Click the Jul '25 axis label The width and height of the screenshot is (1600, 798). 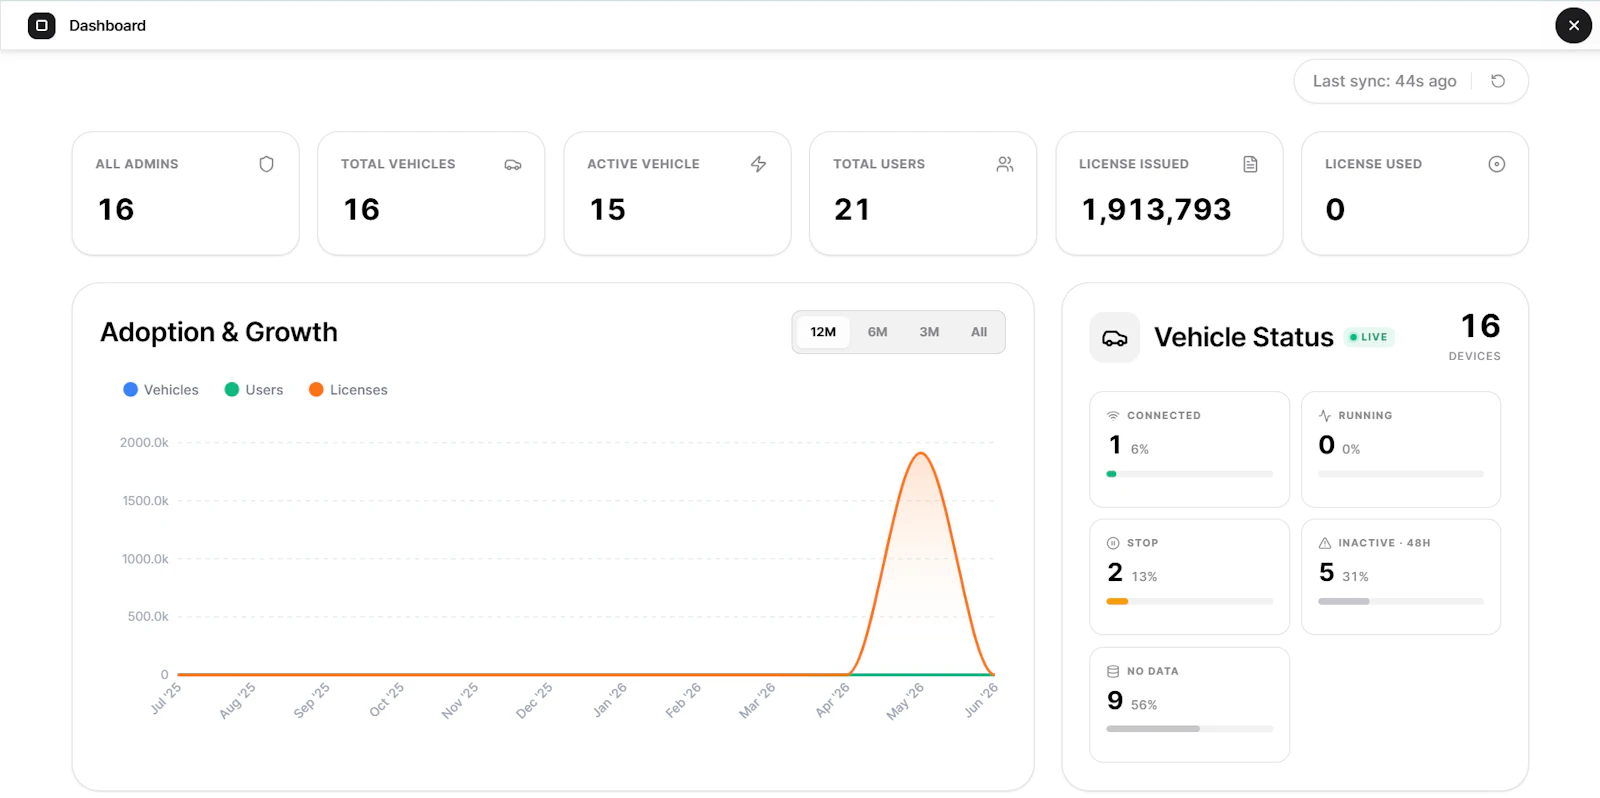pyautogui.click(x=167, y=698)
